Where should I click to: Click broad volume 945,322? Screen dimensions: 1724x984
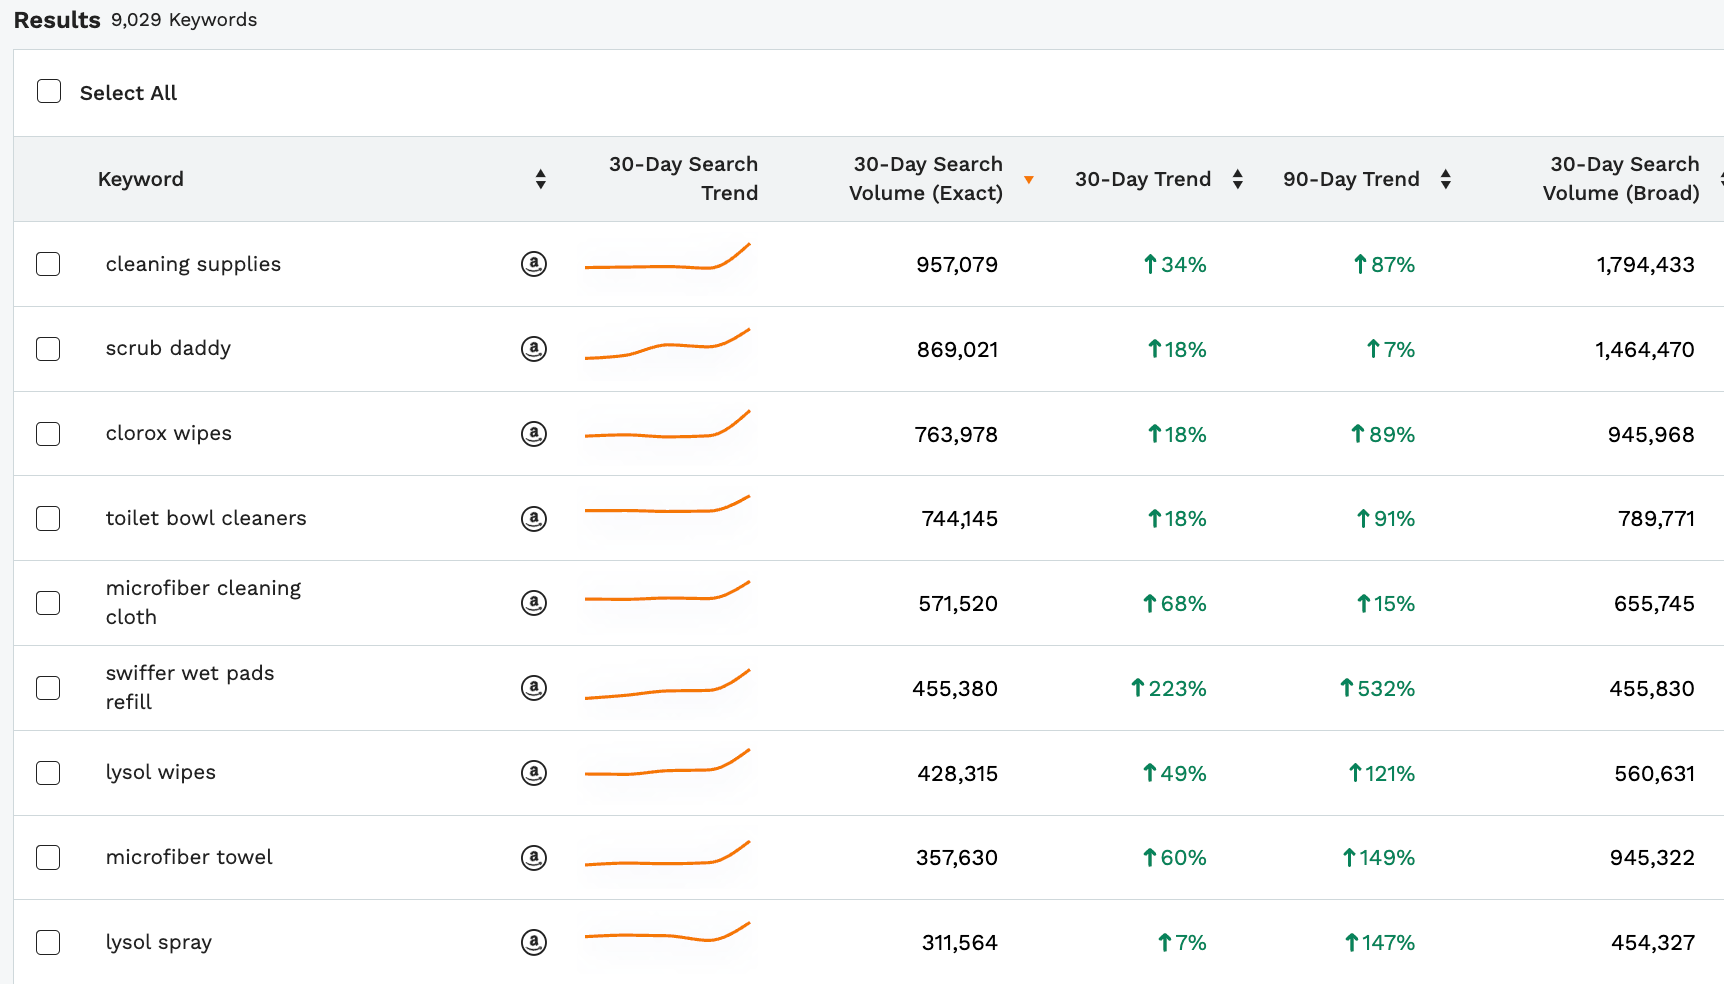[1652, 858]
